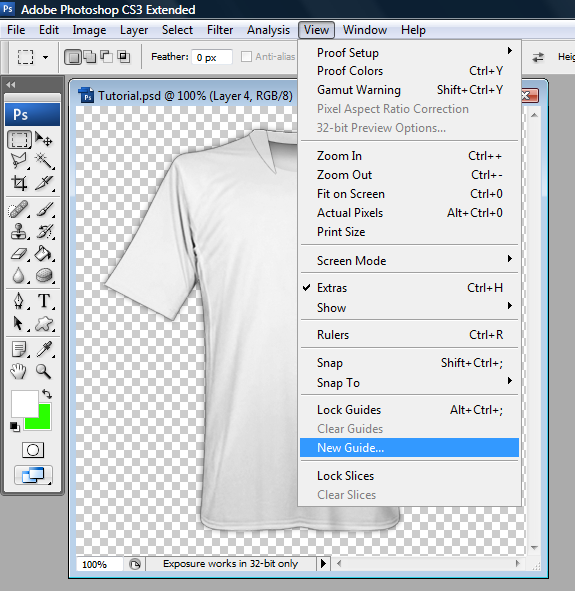Screen dimensions: 575x591
Task: Click the document vertical scrollbar down arrow
Action: (534, 548)
